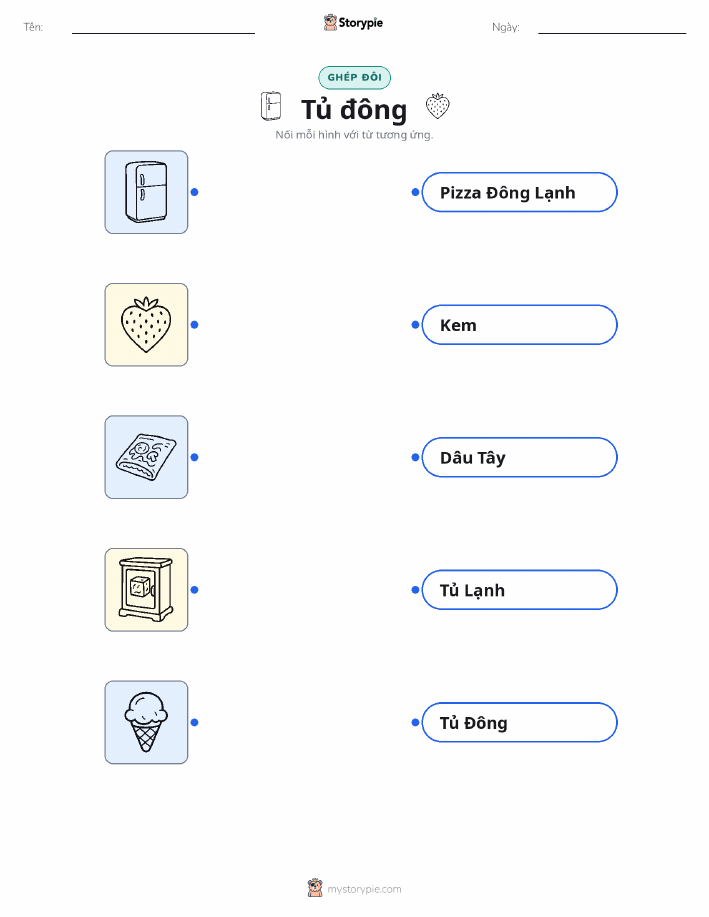Click the frozen pizza picture card
The image size is (709, 917).
pyautogui.click(x=146, y=457)
